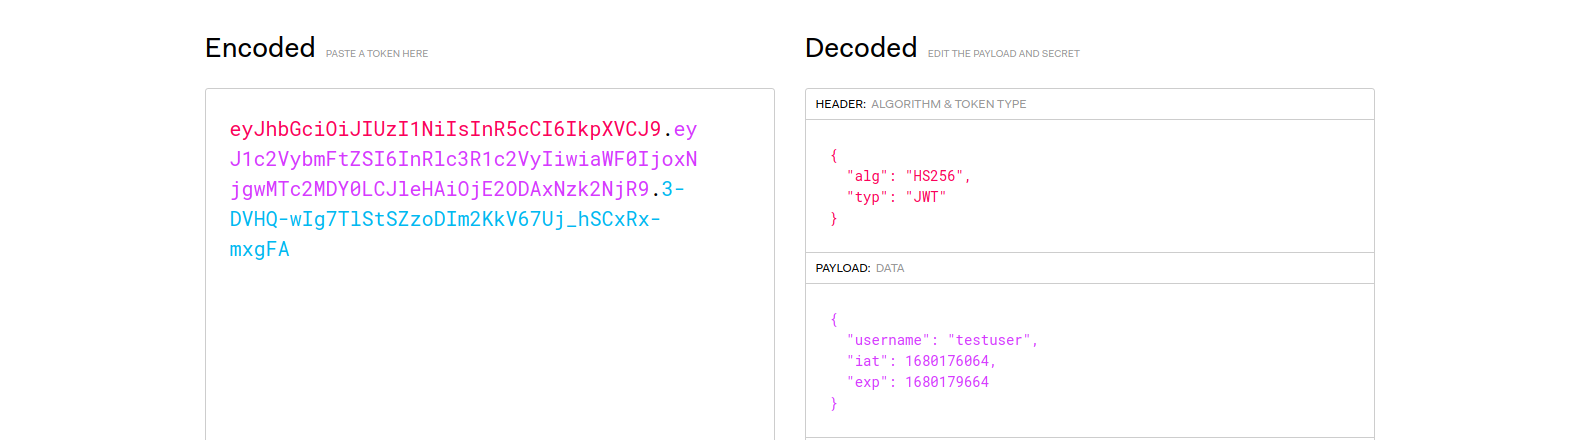
Task: Click the "PAYLOAD: Data" section label
Action: (860, 268)
